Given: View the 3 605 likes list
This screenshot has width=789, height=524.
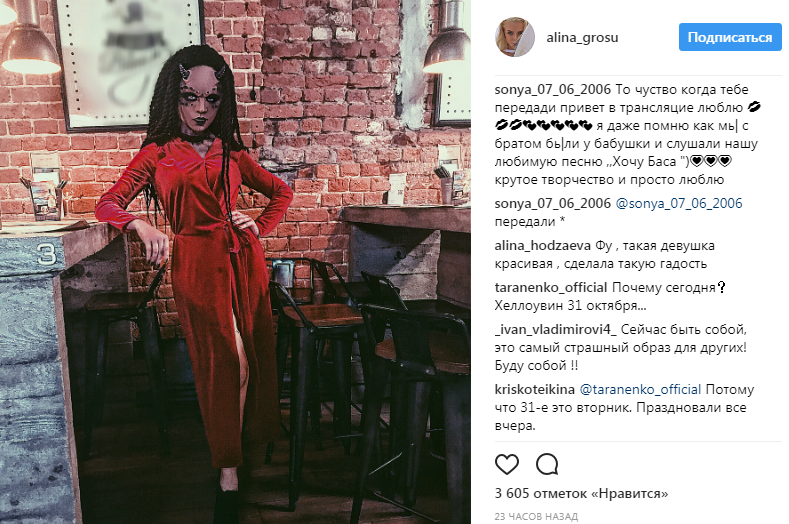Looking at the screenshot, I should click(581, 493).
